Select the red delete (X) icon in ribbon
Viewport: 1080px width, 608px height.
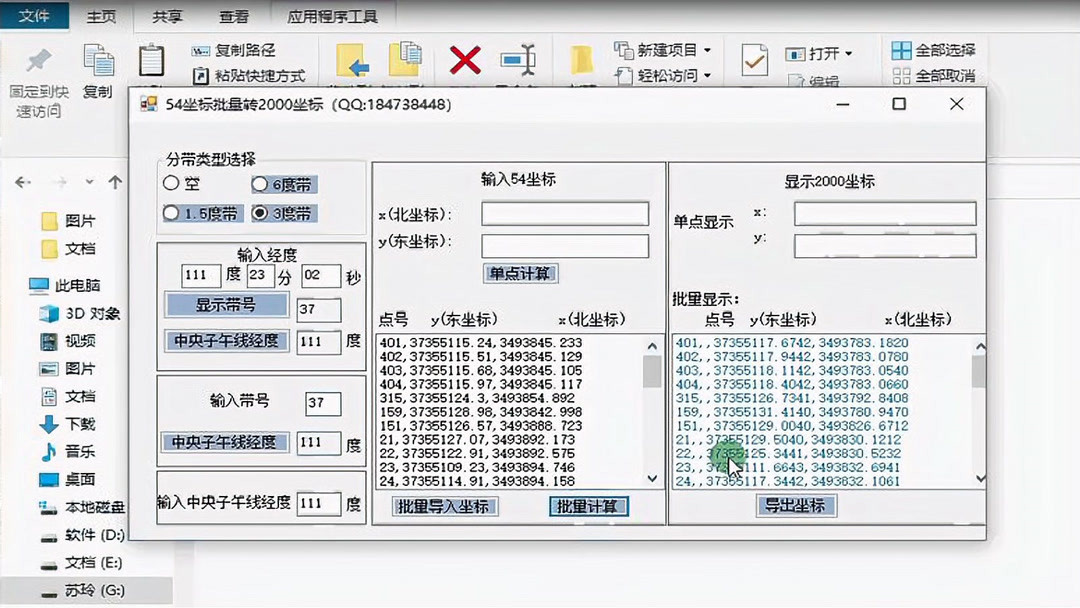coord(463,60)
